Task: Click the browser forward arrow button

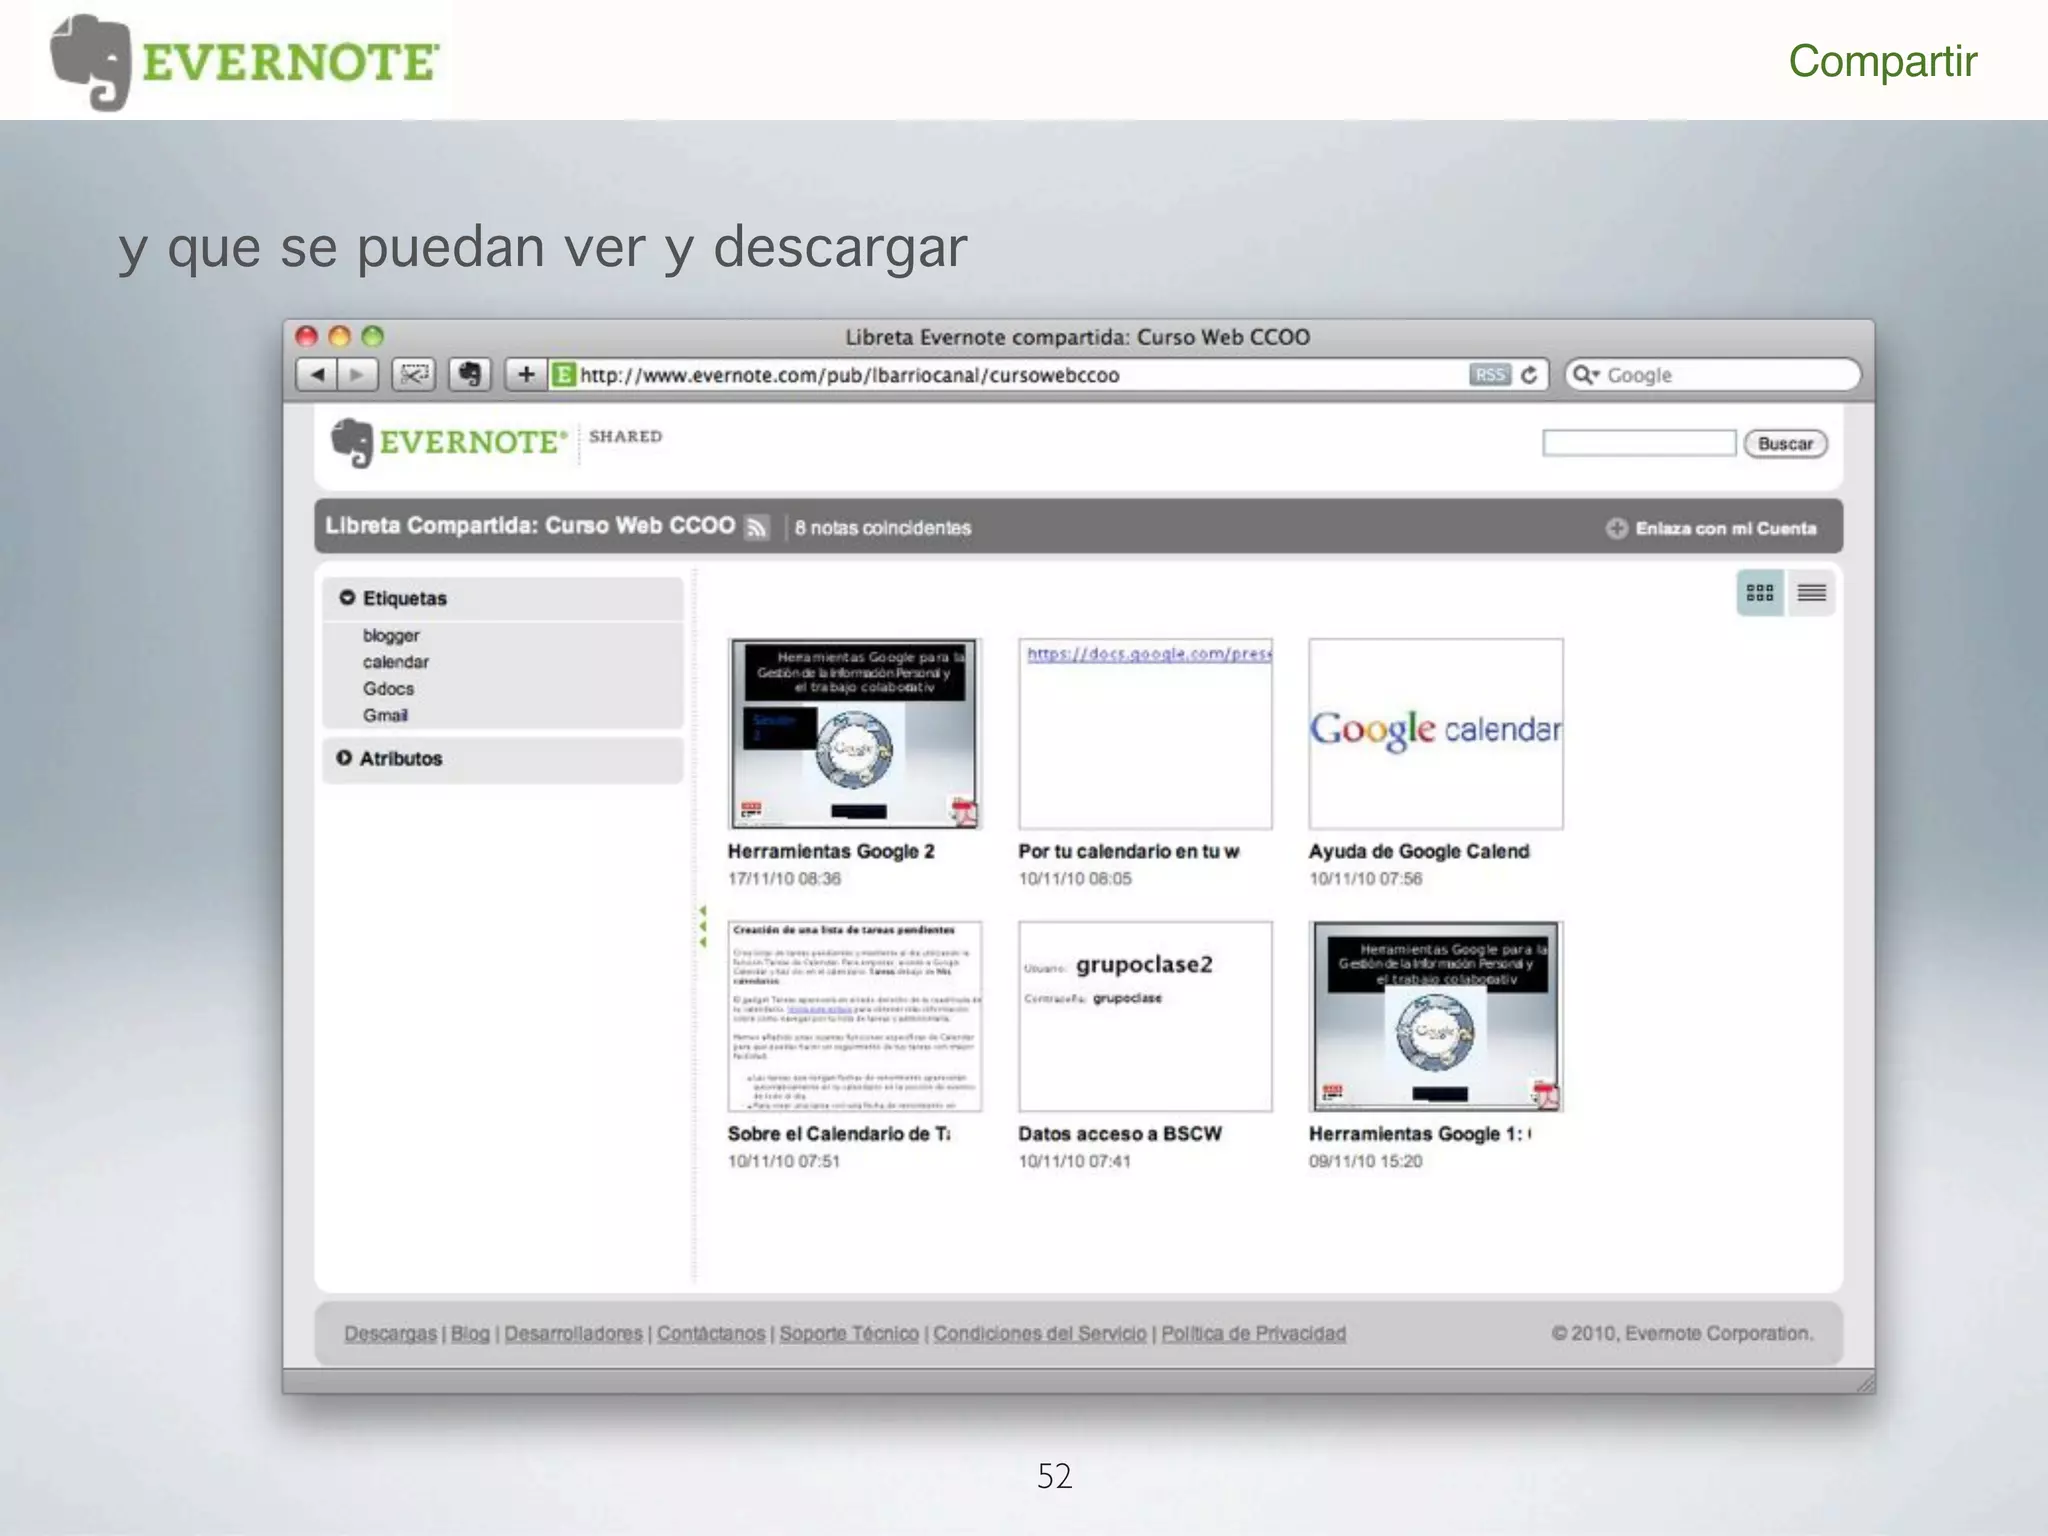Action: (357, 375)
